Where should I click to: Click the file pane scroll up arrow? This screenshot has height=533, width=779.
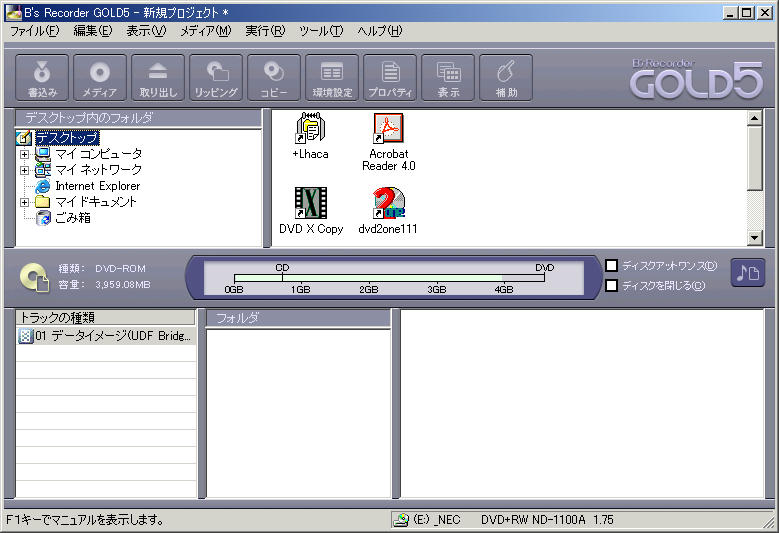[755, 118]
